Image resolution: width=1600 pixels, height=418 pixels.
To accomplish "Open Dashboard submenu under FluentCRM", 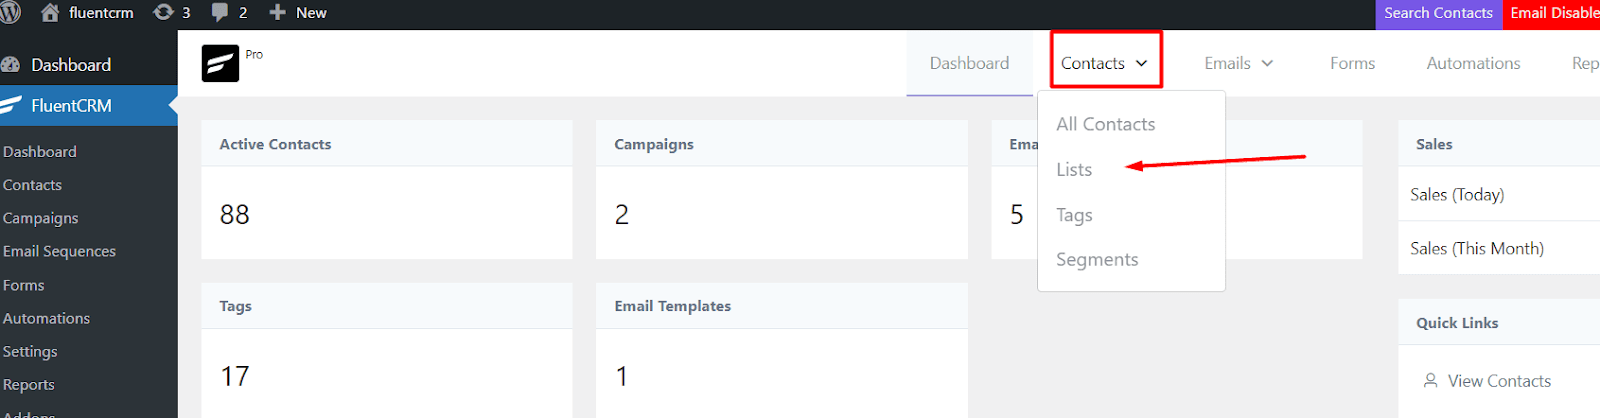I will point(40,152).
